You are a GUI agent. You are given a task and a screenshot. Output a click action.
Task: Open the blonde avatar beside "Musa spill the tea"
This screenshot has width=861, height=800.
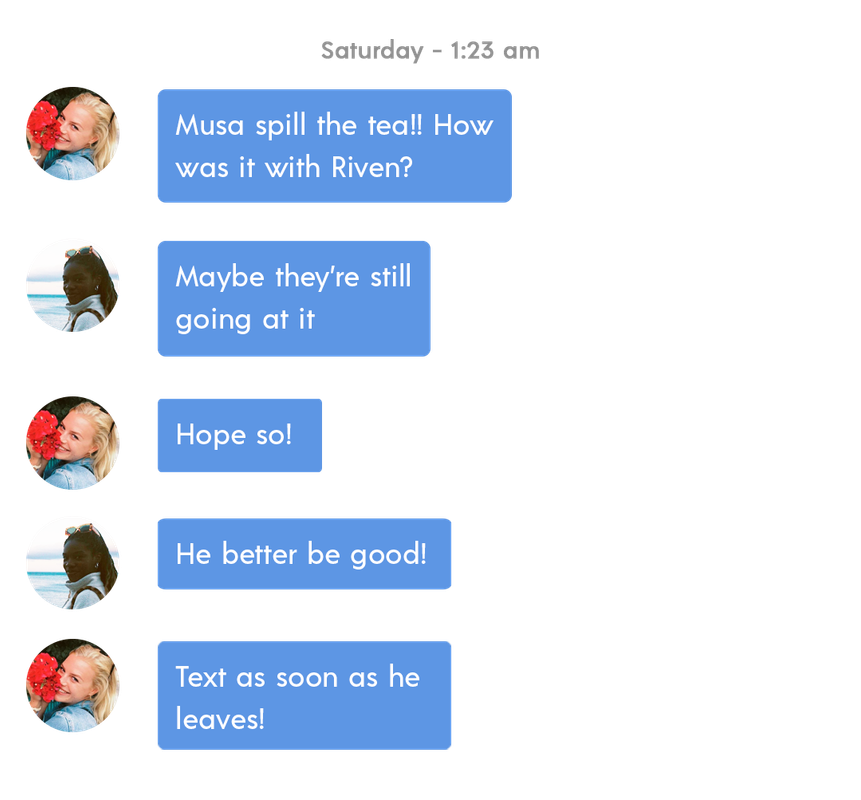72,133
